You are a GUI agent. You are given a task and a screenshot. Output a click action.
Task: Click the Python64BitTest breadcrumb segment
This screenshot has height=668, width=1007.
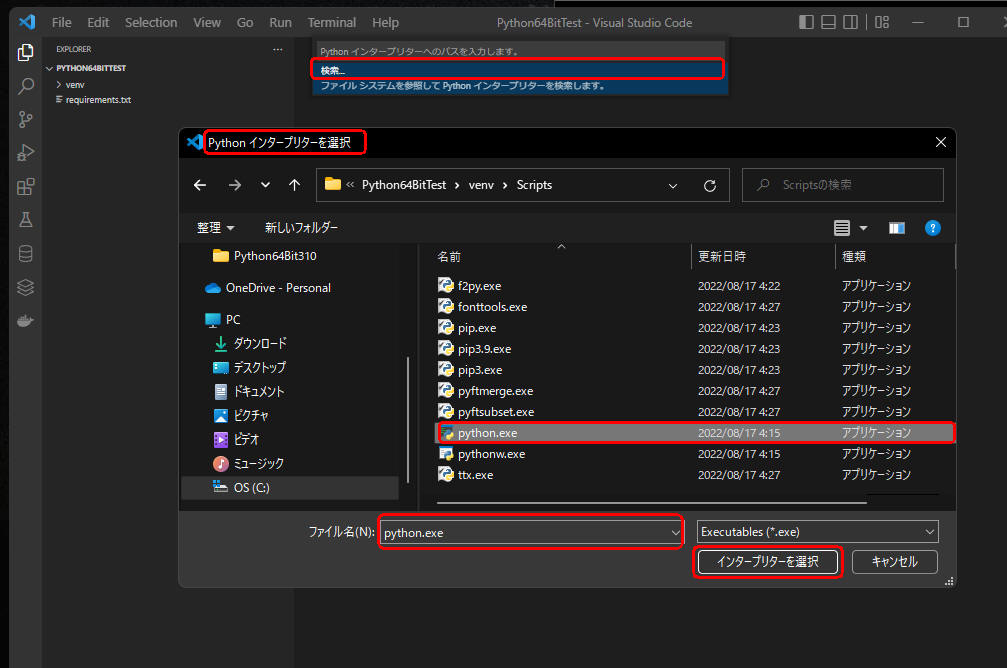[x=403, y=185]
